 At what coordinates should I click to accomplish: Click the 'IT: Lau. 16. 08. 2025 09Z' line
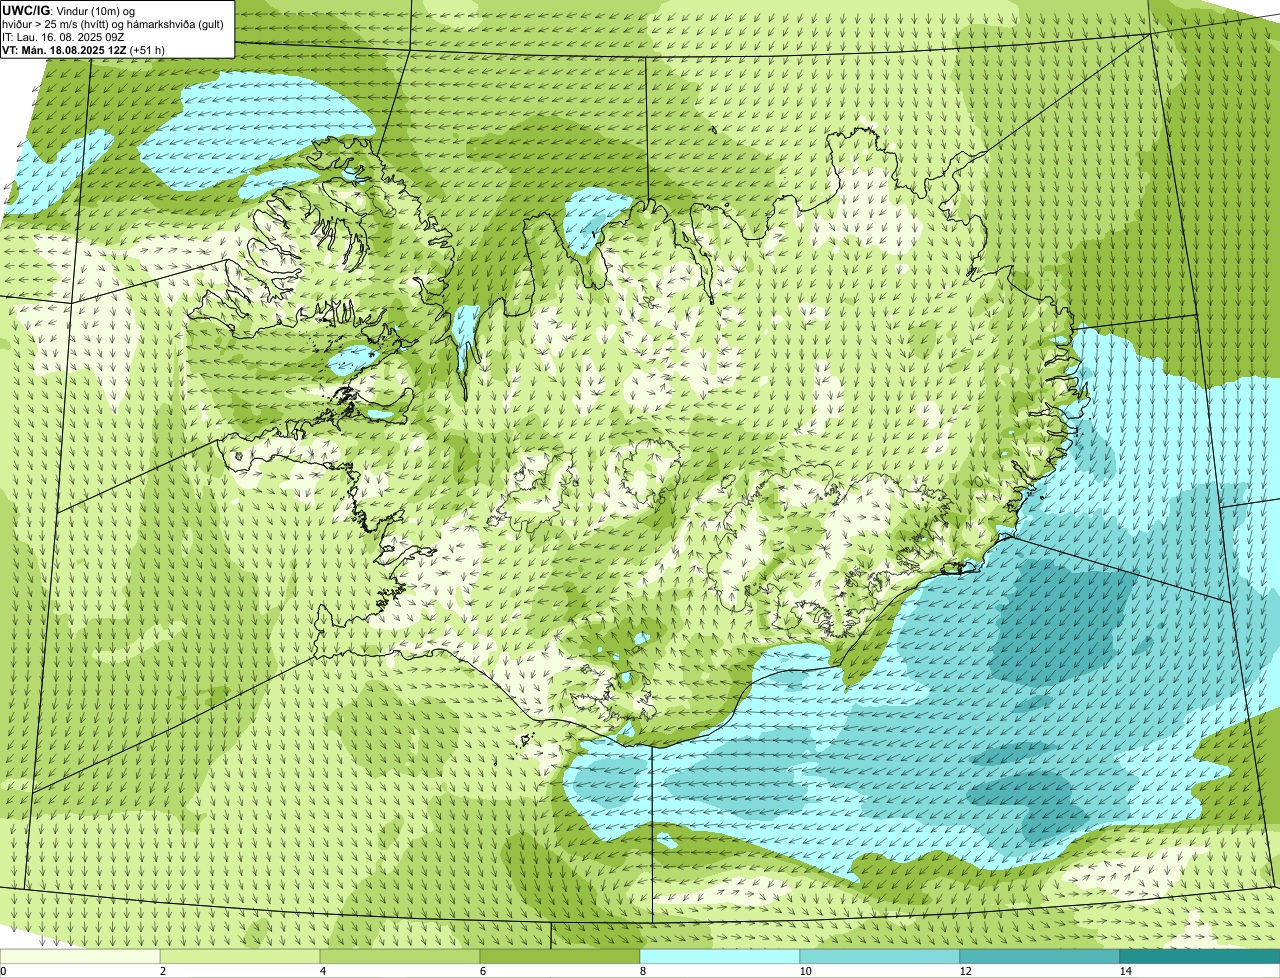click(x=63, y=36)
